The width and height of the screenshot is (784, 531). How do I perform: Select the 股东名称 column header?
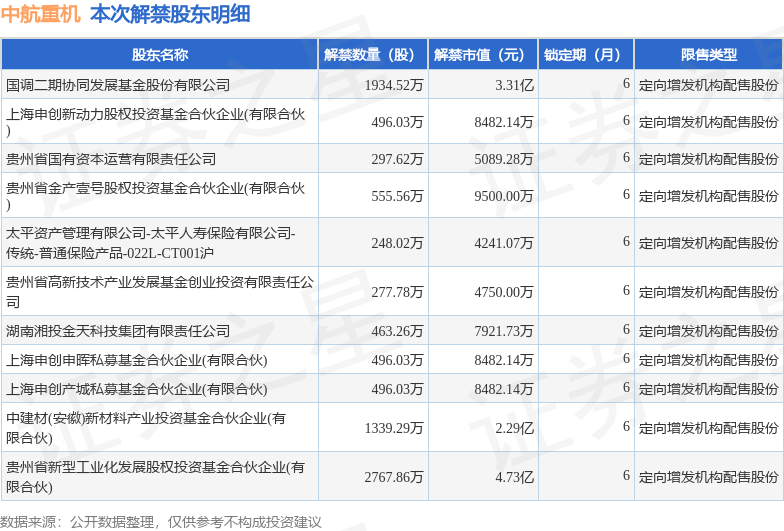[160, 54]
